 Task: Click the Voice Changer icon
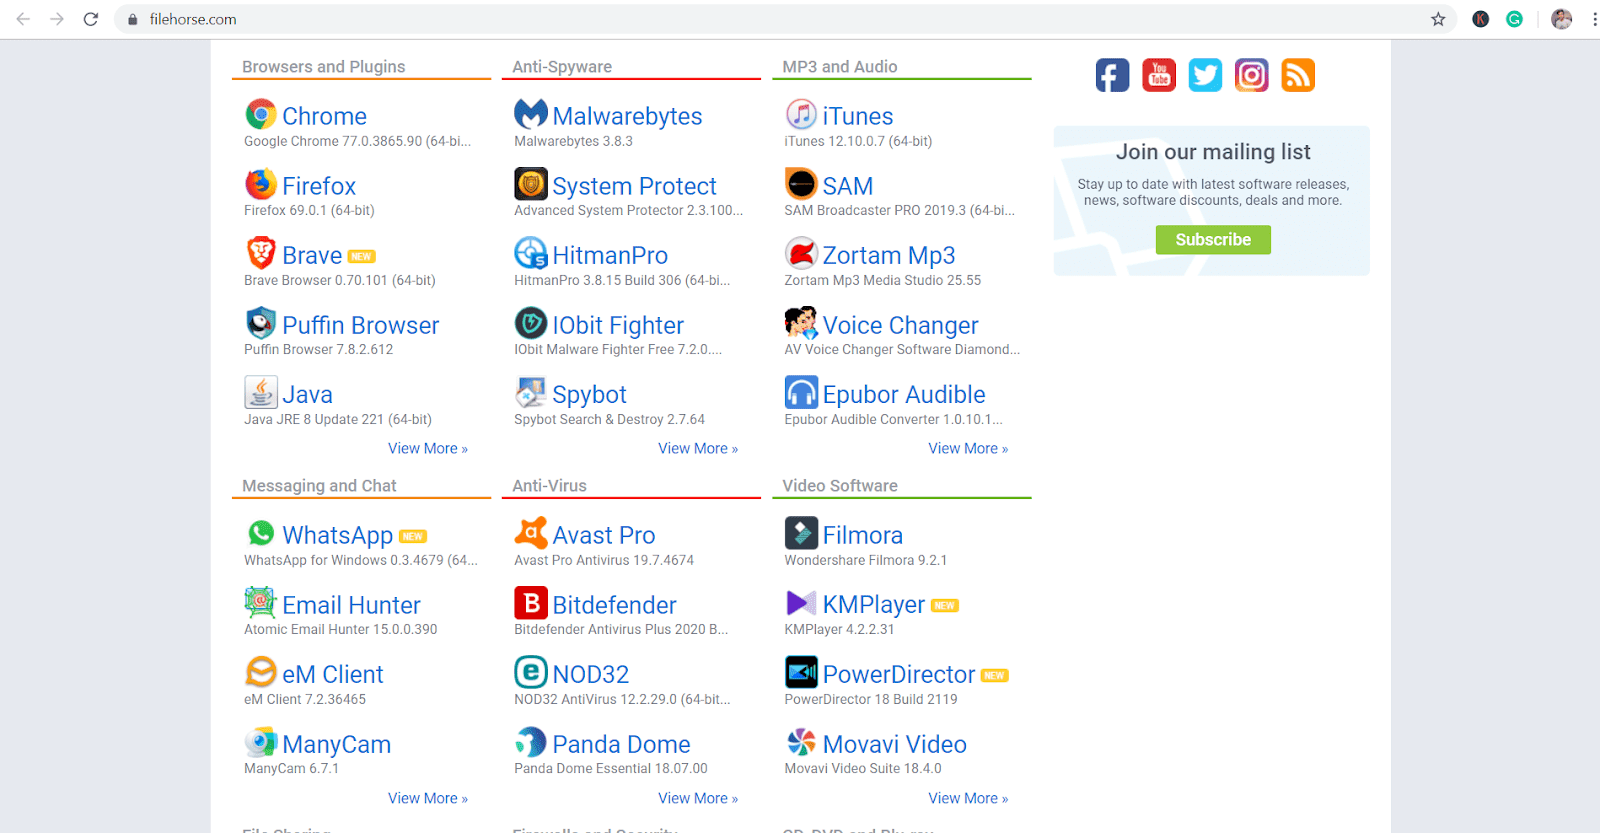[x=801, y=323]
